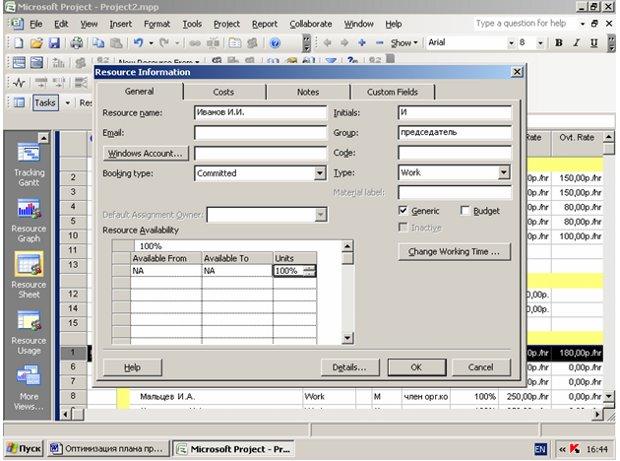Viewport: 620px width, 461px height.
Task: Expand the Type dropdown showing Work
Action: click(x=503, y=172)
